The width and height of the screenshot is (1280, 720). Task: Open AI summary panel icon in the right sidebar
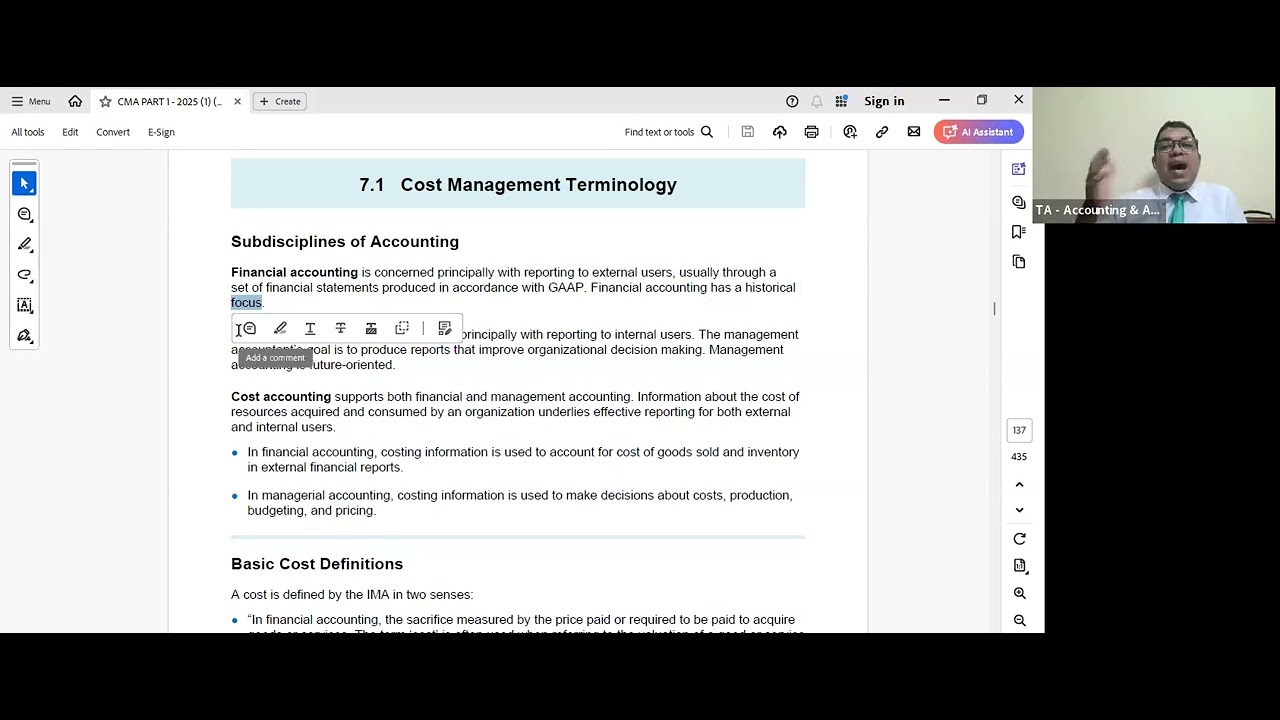pos(1019,169)
